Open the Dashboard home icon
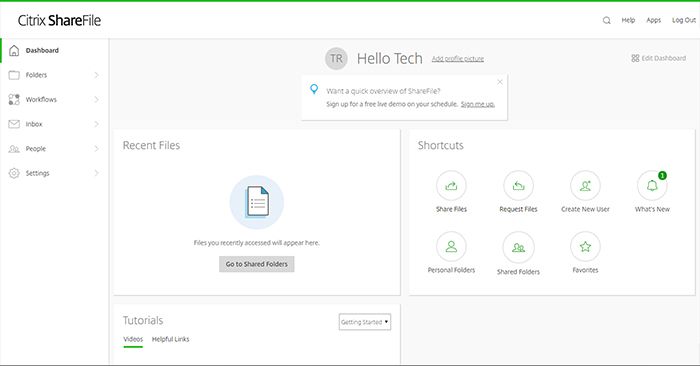Viewport: 700px width, 366px height. tap(14, 50)
